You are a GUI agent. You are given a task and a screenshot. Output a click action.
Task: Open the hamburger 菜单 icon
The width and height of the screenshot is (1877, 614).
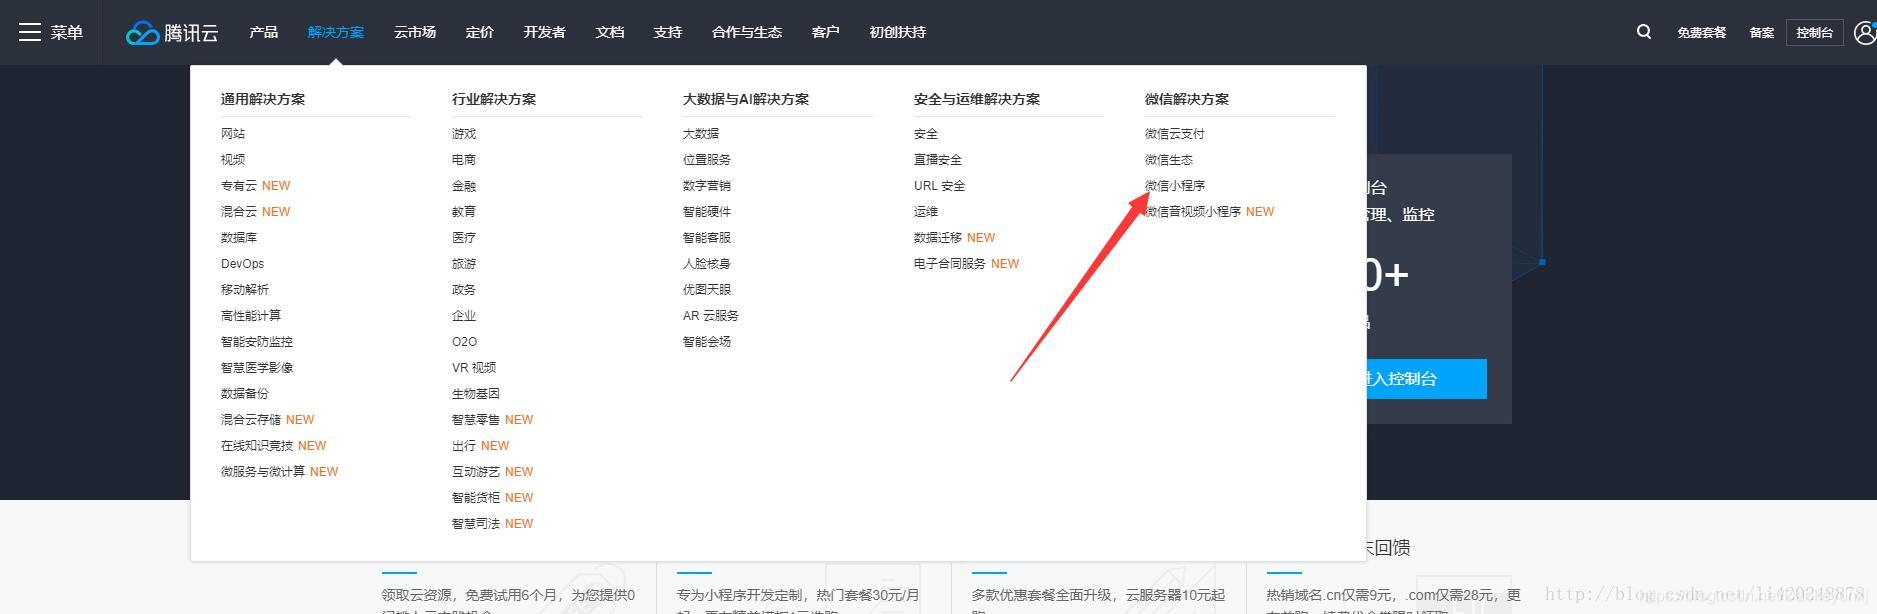click(30, 33)
